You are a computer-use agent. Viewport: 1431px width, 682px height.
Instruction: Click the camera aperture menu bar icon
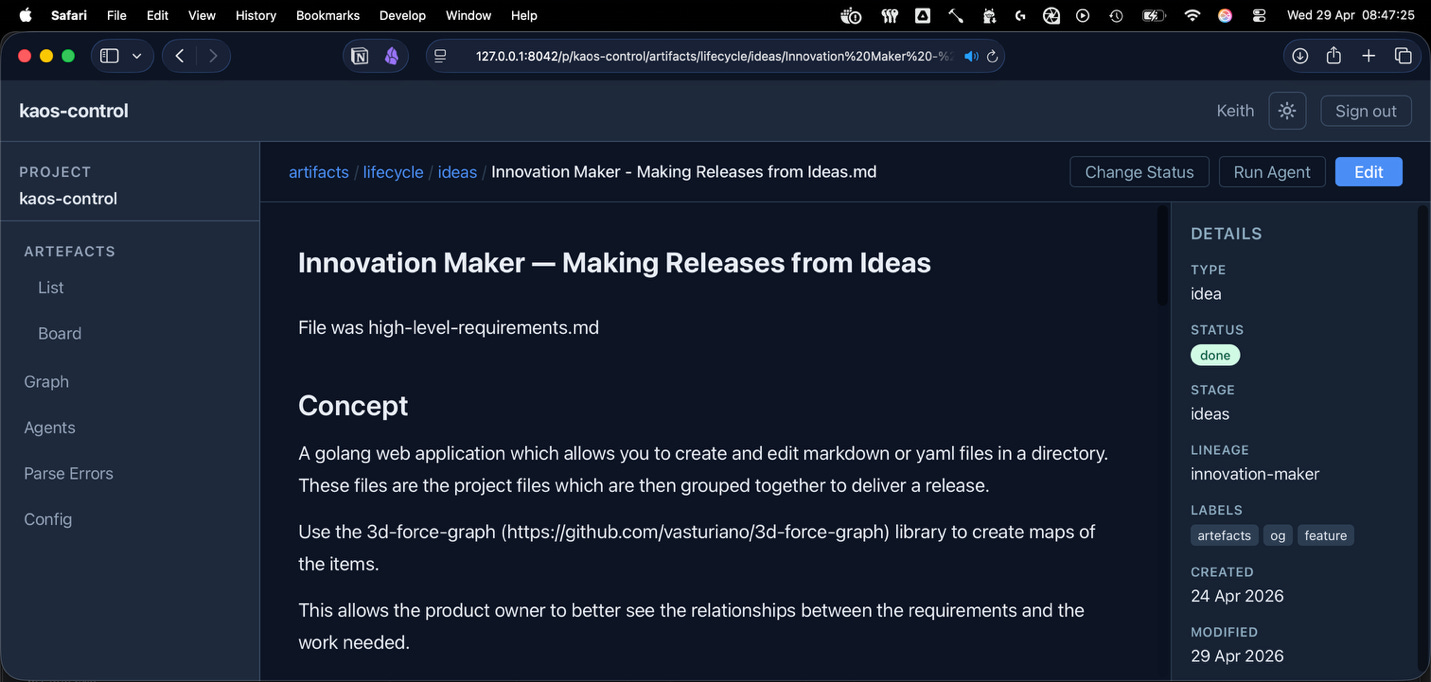pos(1051,15)
